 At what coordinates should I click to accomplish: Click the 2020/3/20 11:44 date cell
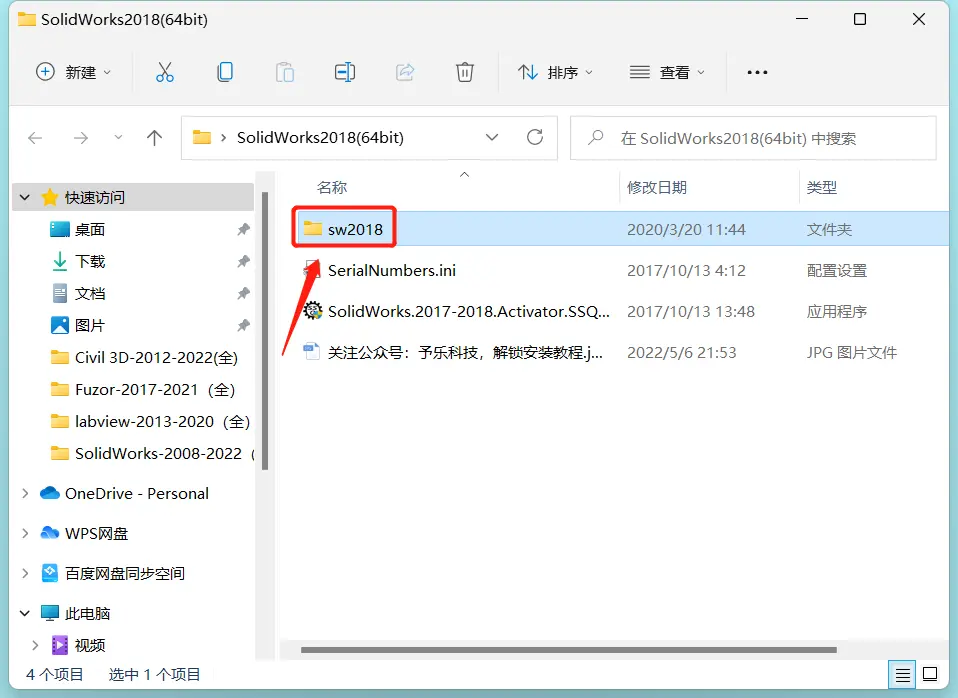pyautogui.click(x=686, y=229)
